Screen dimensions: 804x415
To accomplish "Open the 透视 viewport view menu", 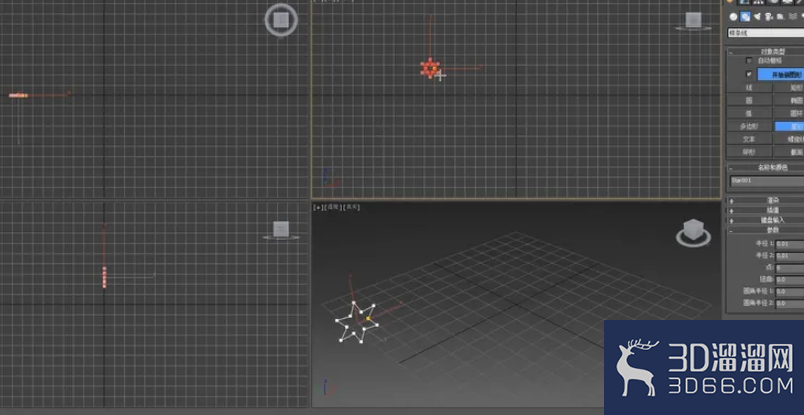I will (x=333, y=207).
